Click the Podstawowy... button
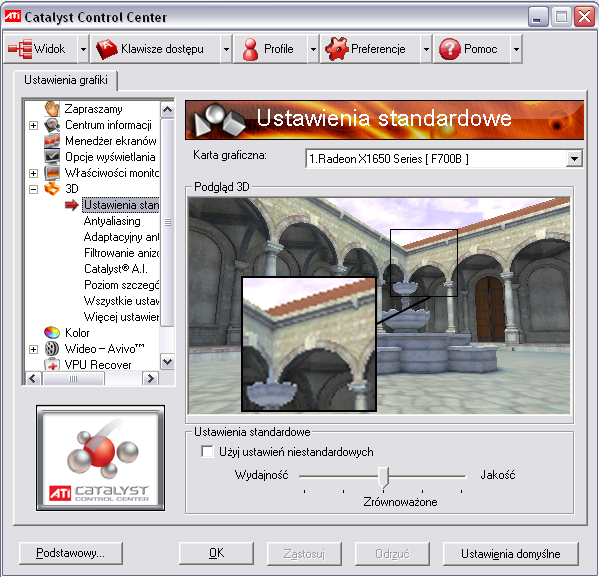 point(71,553)
